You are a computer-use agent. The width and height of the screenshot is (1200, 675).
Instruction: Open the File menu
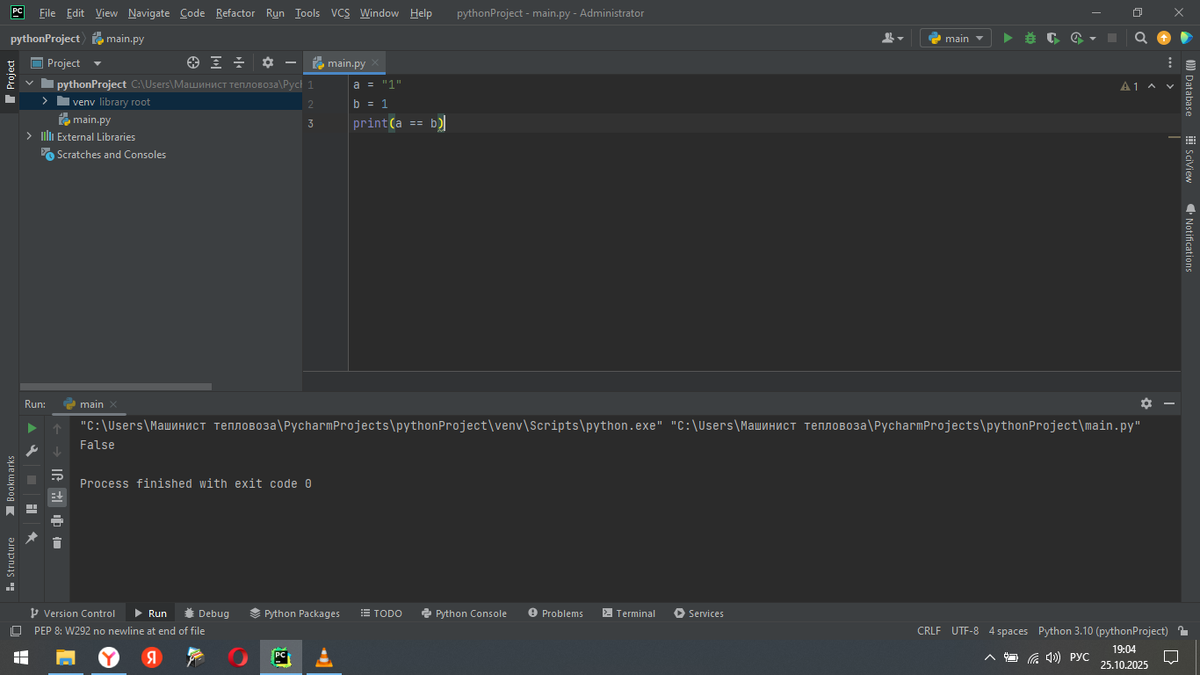click(47, 13)
